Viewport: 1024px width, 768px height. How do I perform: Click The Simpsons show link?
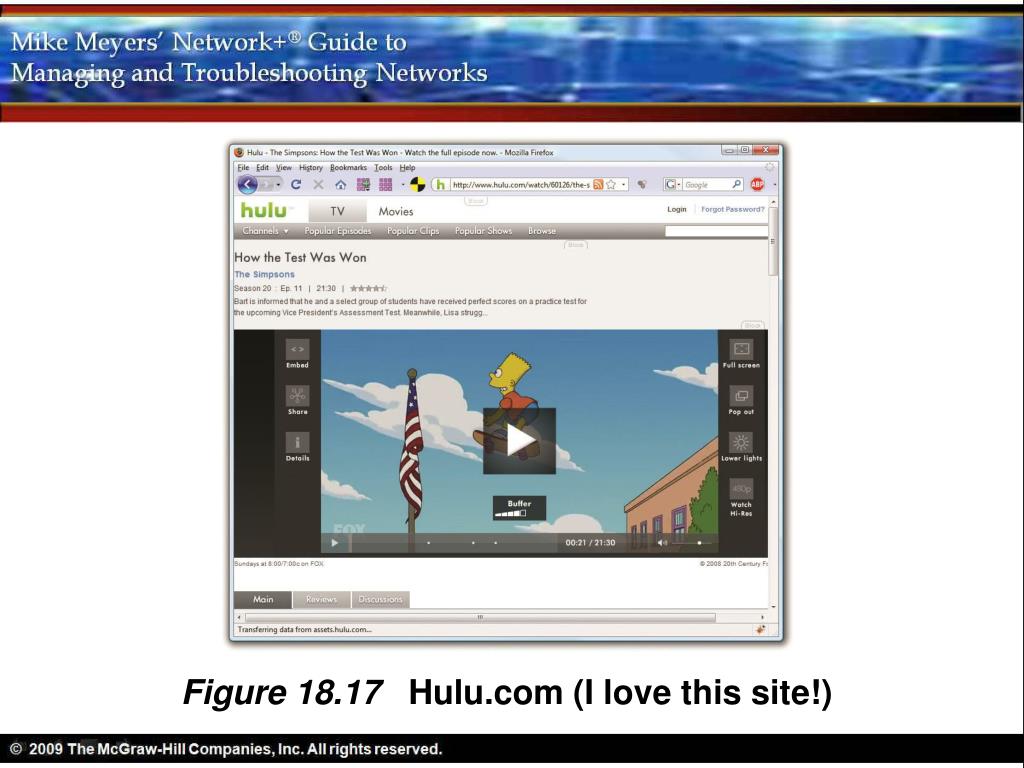[264, 274]
